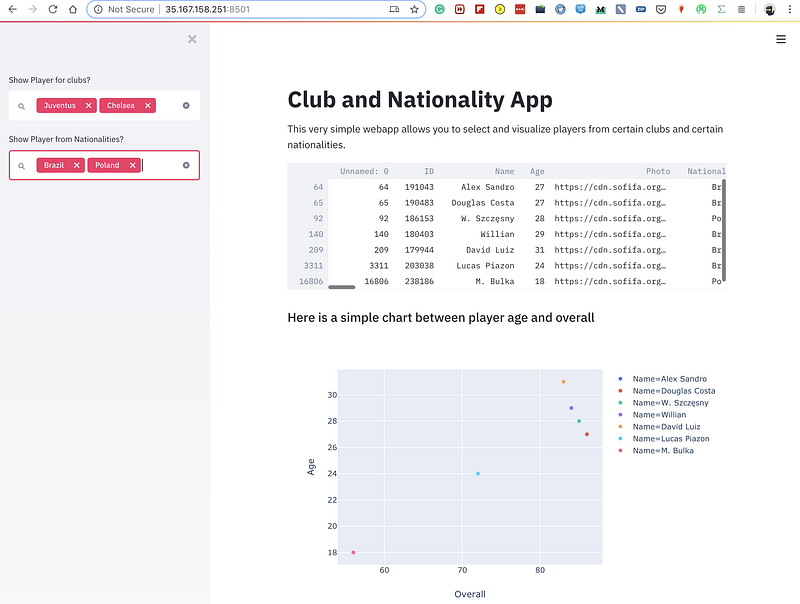
Task: Go to the browser home page
Action: (73, 9)
